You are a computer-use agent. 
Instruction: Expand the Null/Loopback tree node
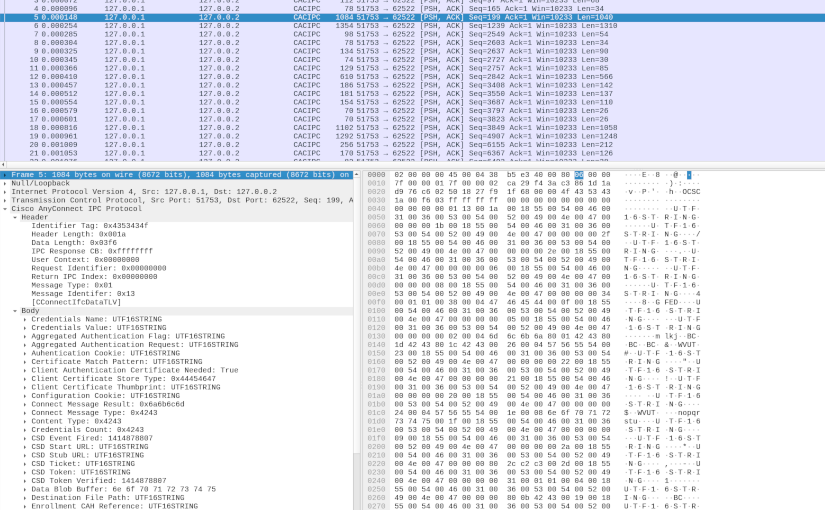(5, 183)
